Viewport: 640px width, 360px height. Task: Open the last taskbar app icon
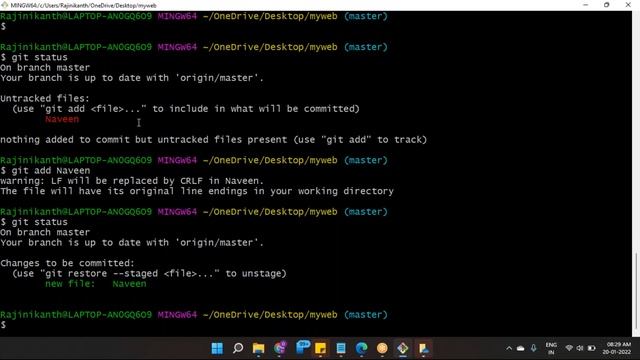424,348
